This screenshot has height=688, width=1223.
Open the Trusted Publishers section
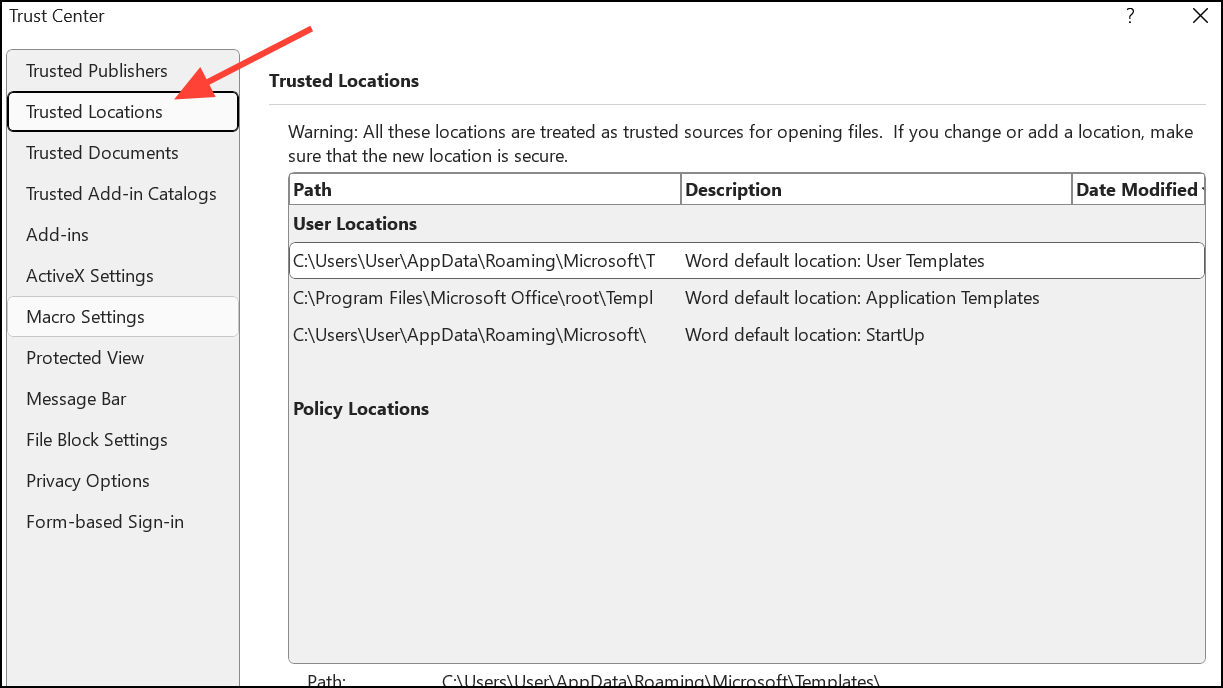[96, 70]
